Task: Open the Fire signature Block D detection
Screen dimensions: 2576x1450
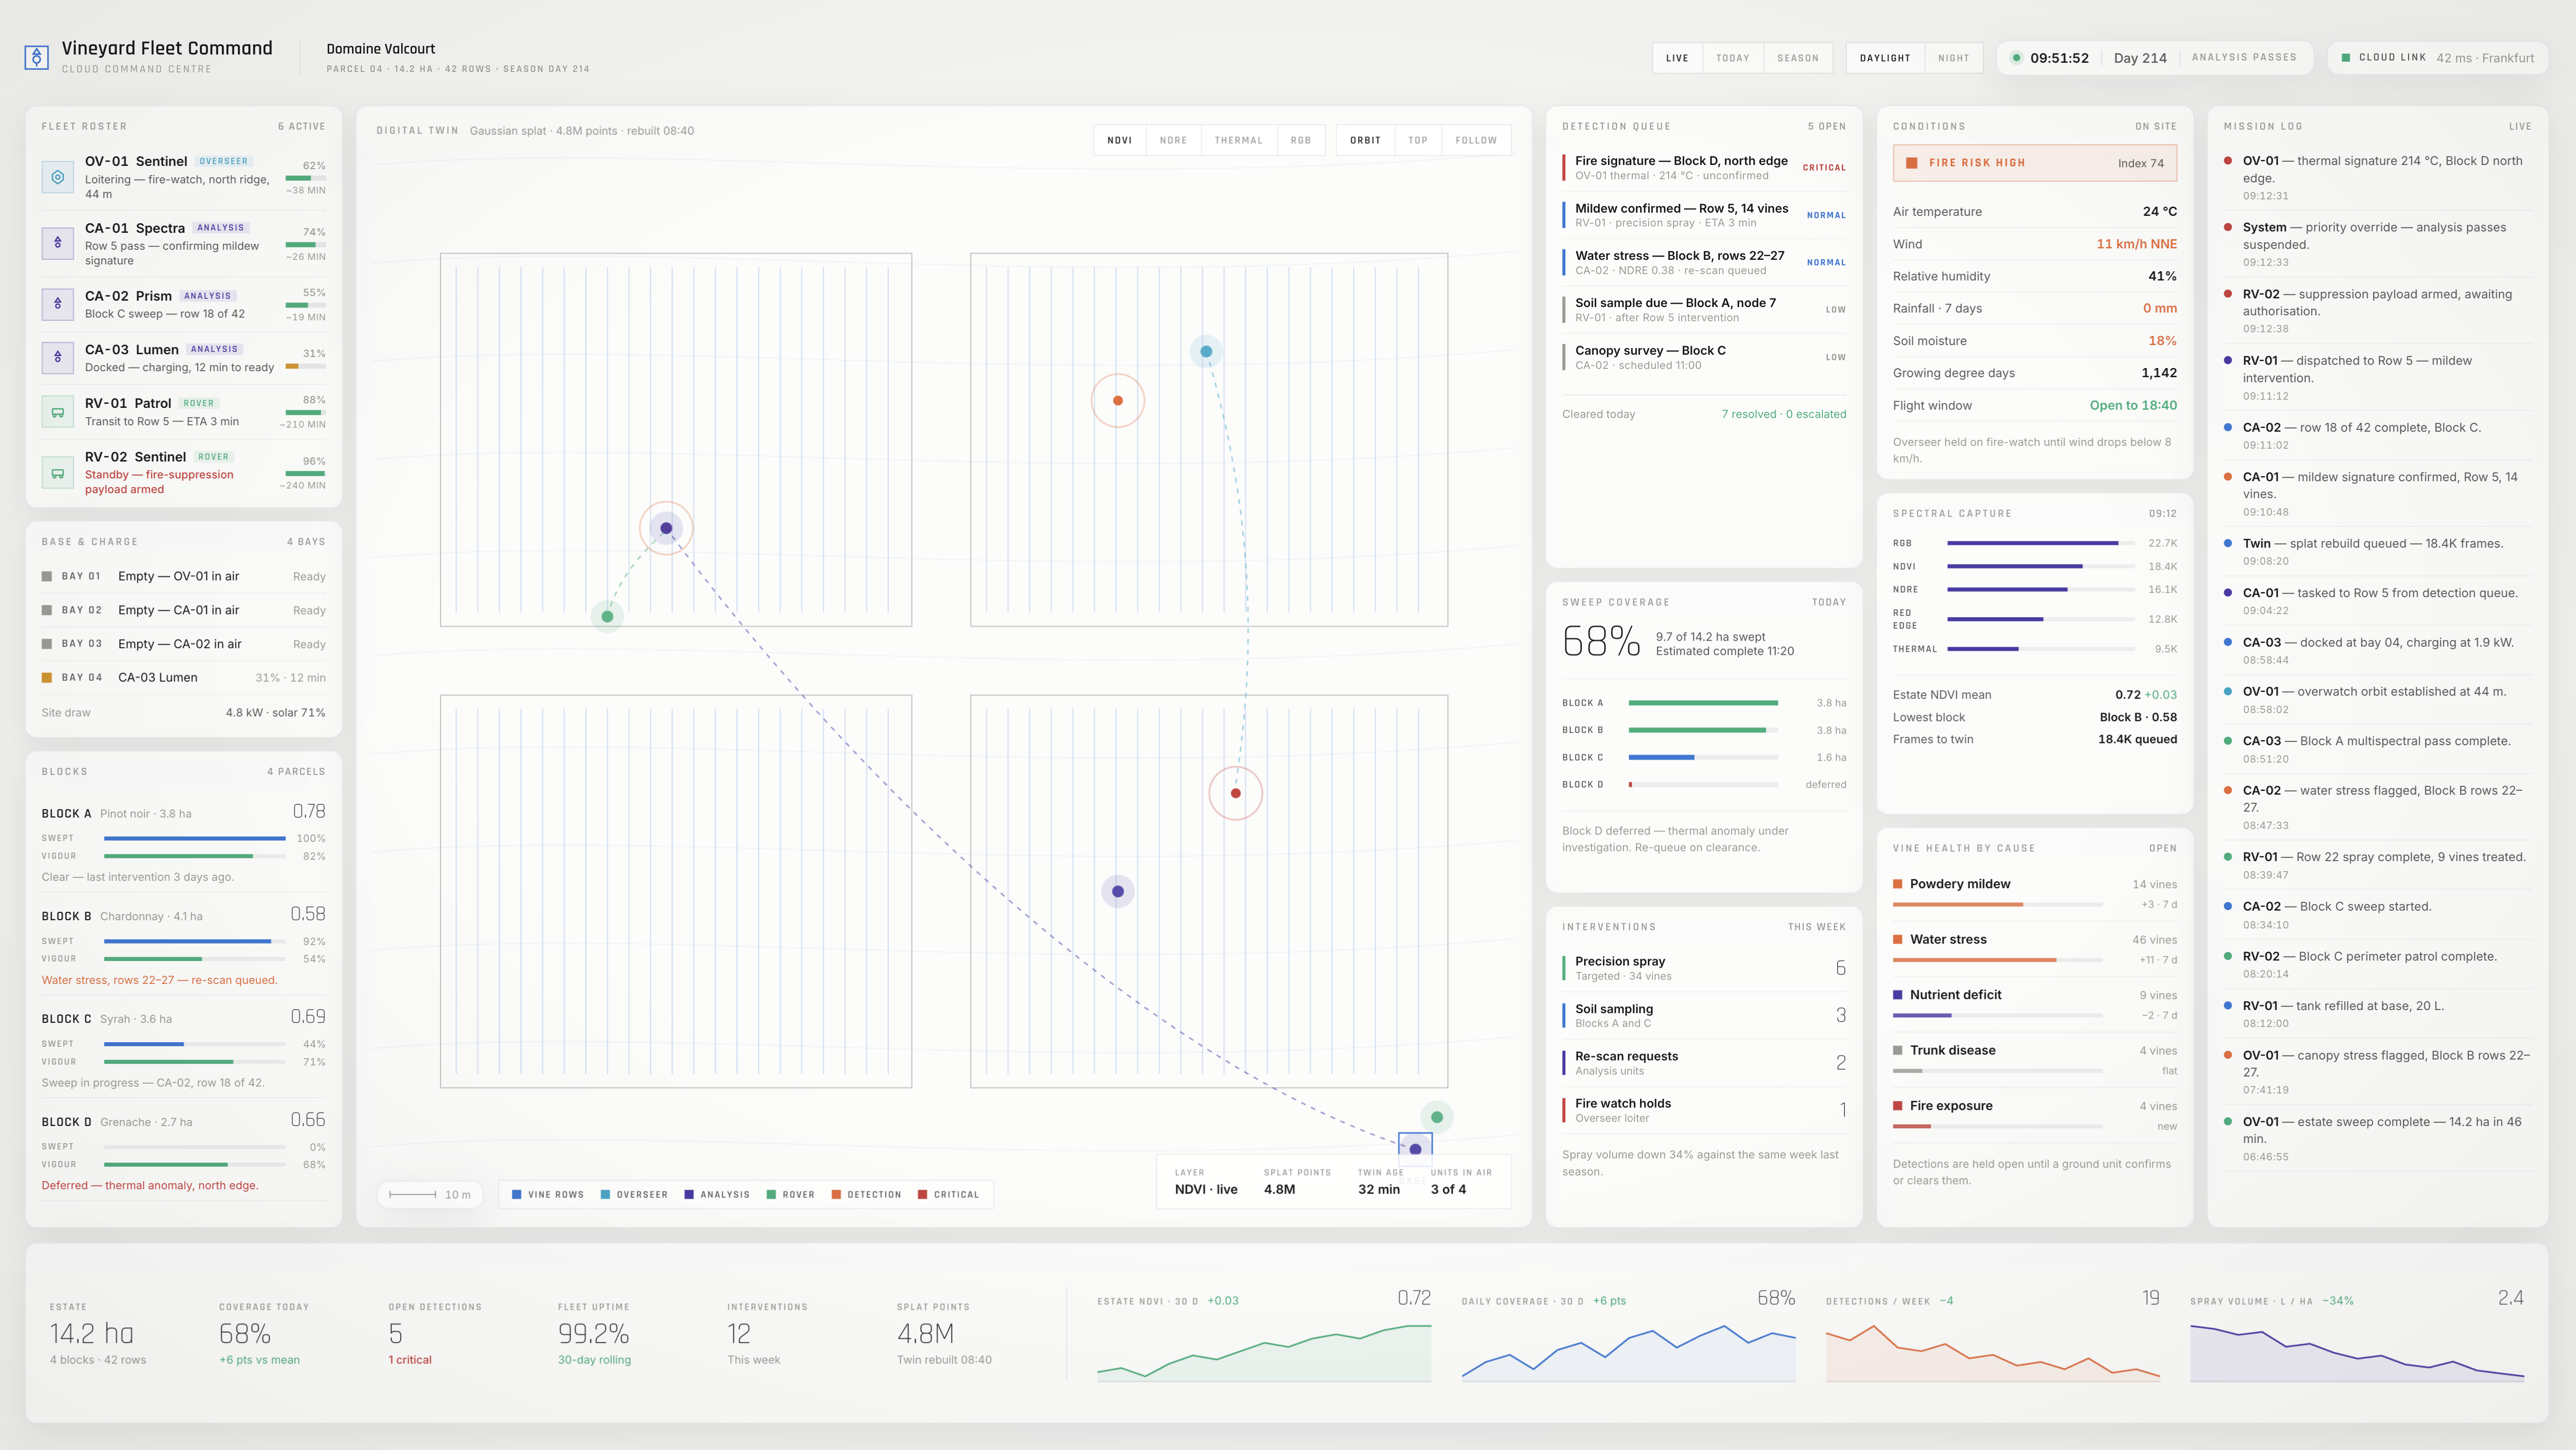Action: click(x=1704, y=168)
